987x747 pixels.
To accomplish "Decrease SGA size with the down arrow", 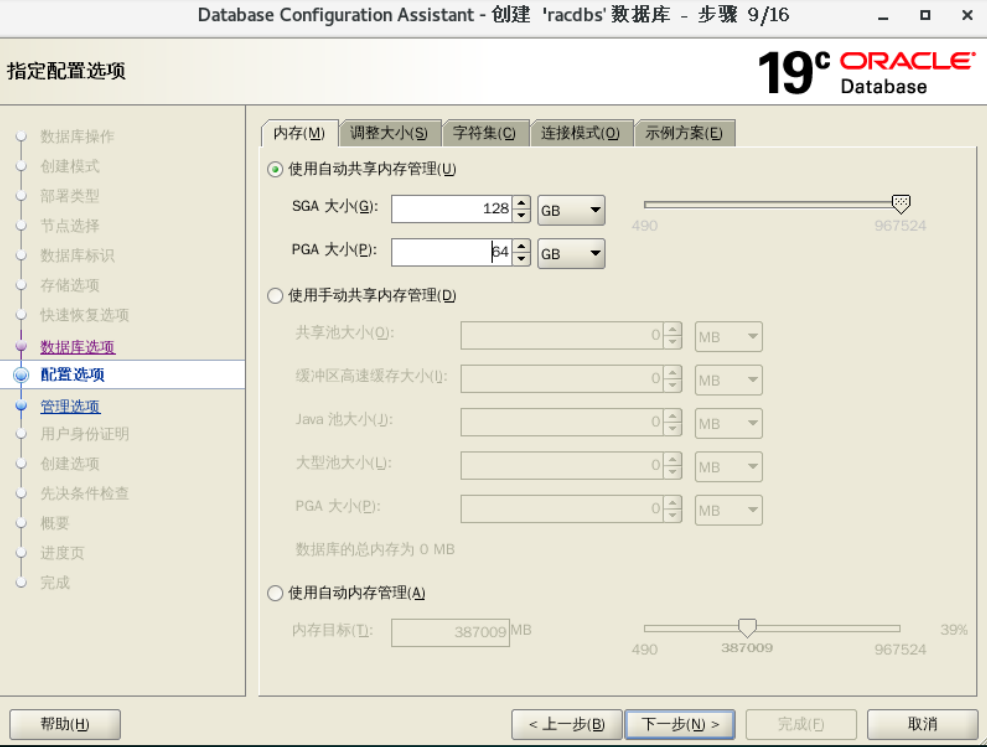I will 521,216.
